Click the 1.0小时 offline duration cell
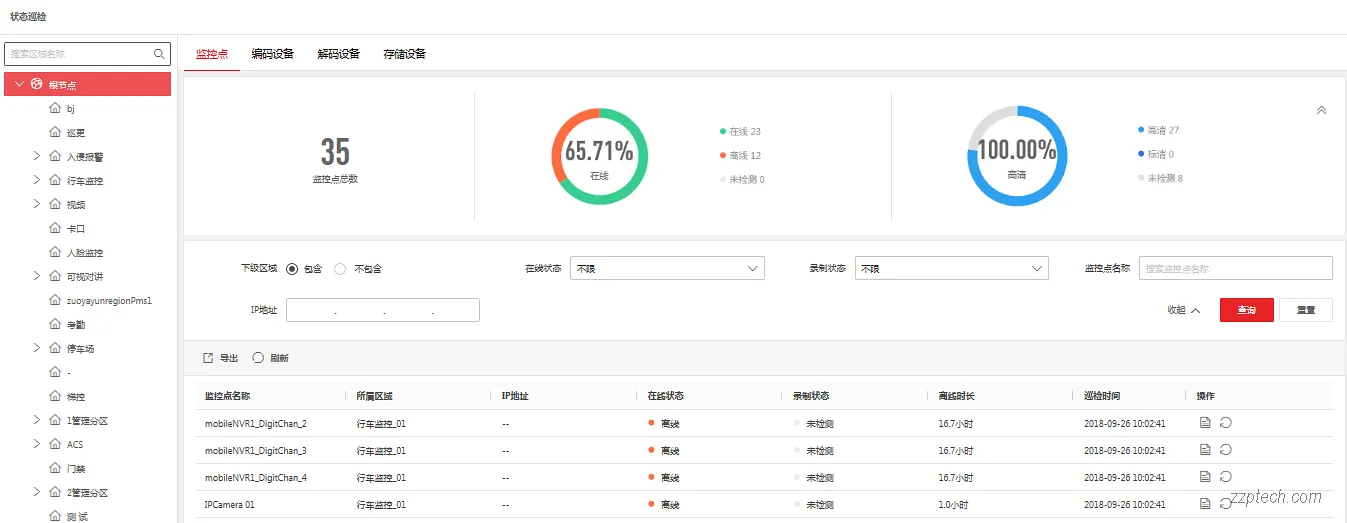 (x=955, y=505)
